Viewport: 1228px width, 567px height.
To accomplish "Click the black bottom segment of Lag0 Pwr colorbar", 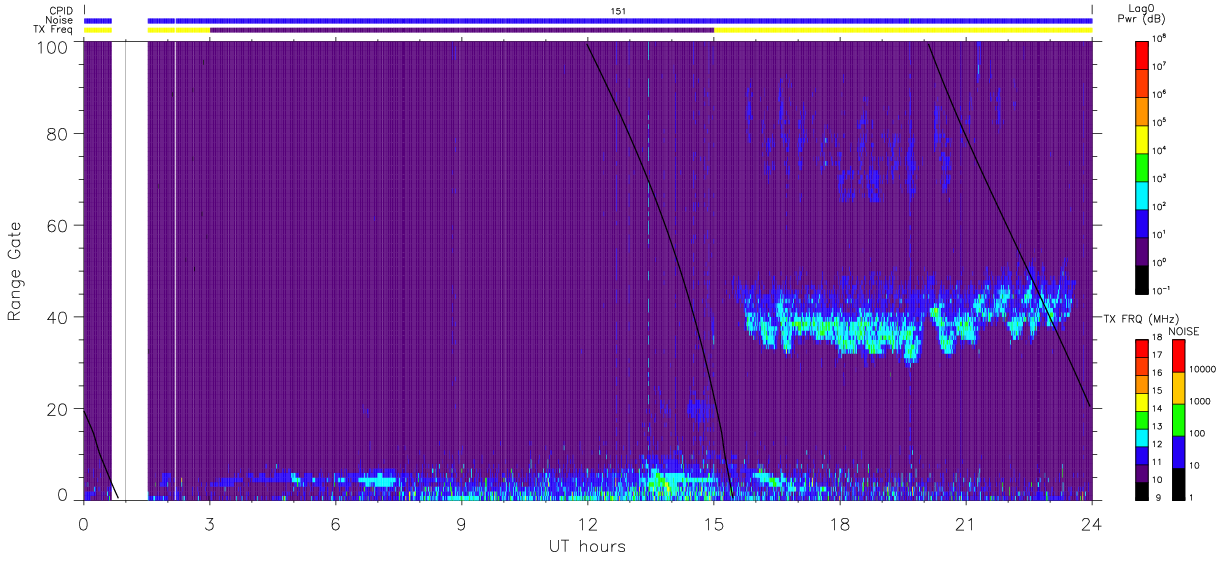I will [x=1144, y=279].
